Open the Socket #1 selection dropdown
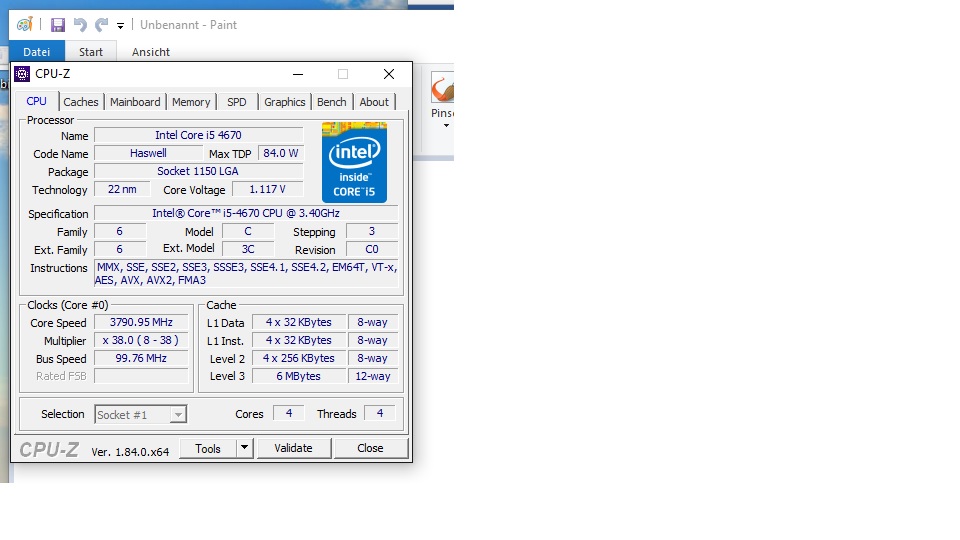This screenshot has height=540, width=960. 141,414
